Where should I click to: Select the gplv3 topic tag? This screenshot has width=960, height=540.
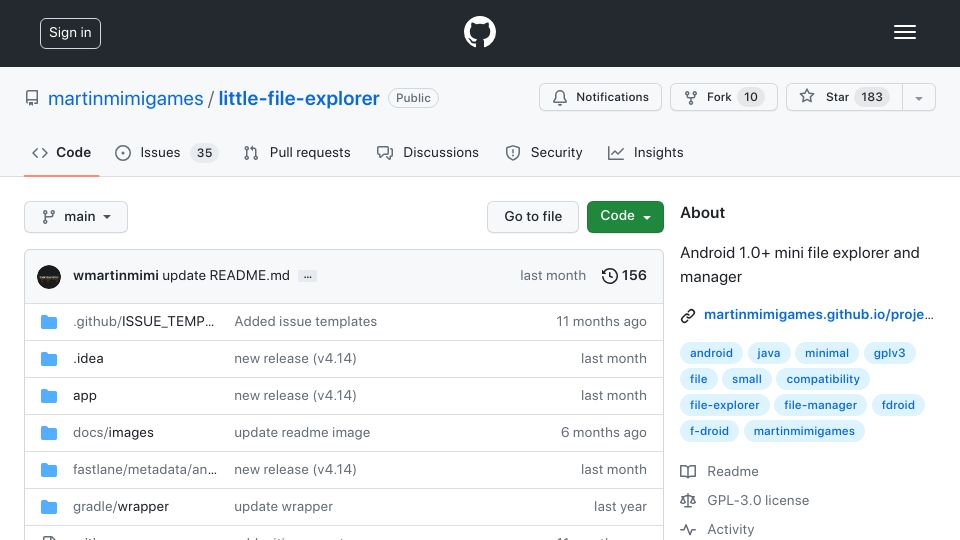pos(889,353)
